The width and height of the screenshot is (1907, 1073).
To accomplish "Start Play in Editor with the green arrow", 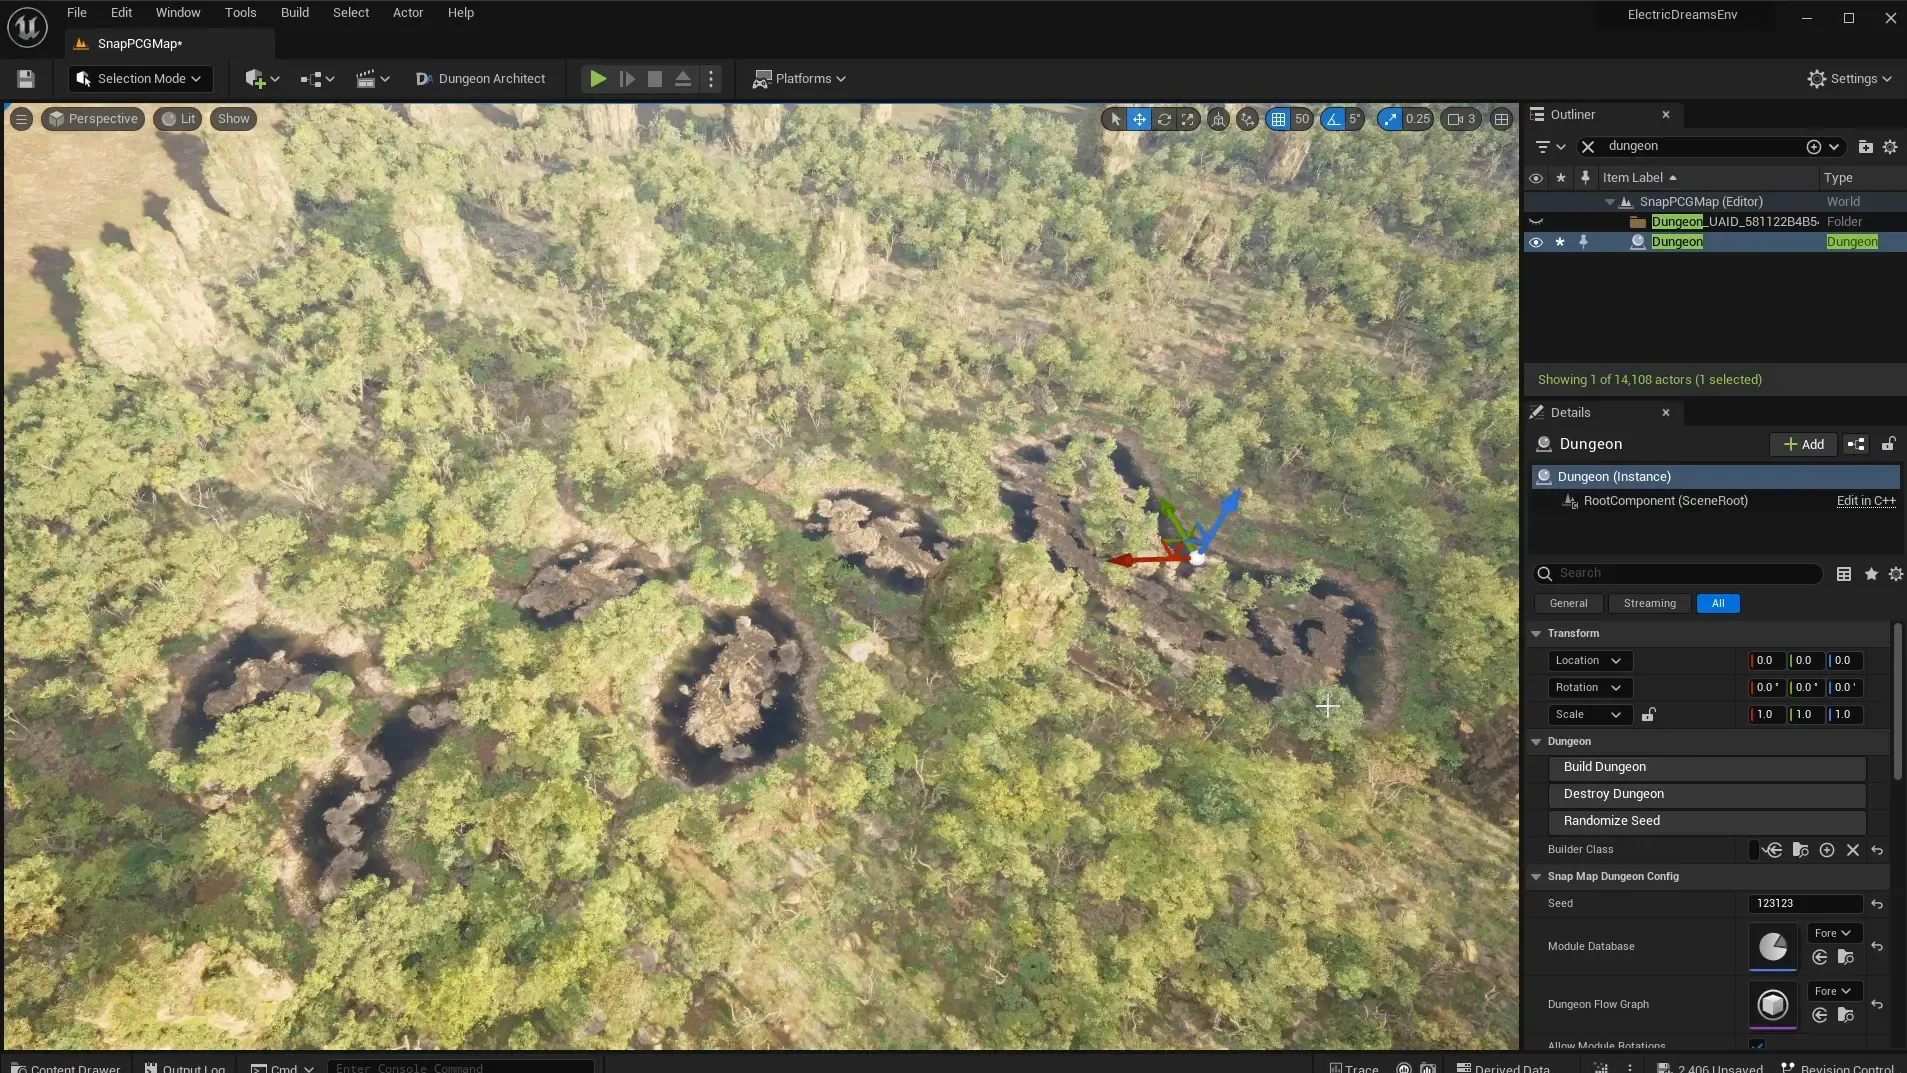I will coord(598,79).
